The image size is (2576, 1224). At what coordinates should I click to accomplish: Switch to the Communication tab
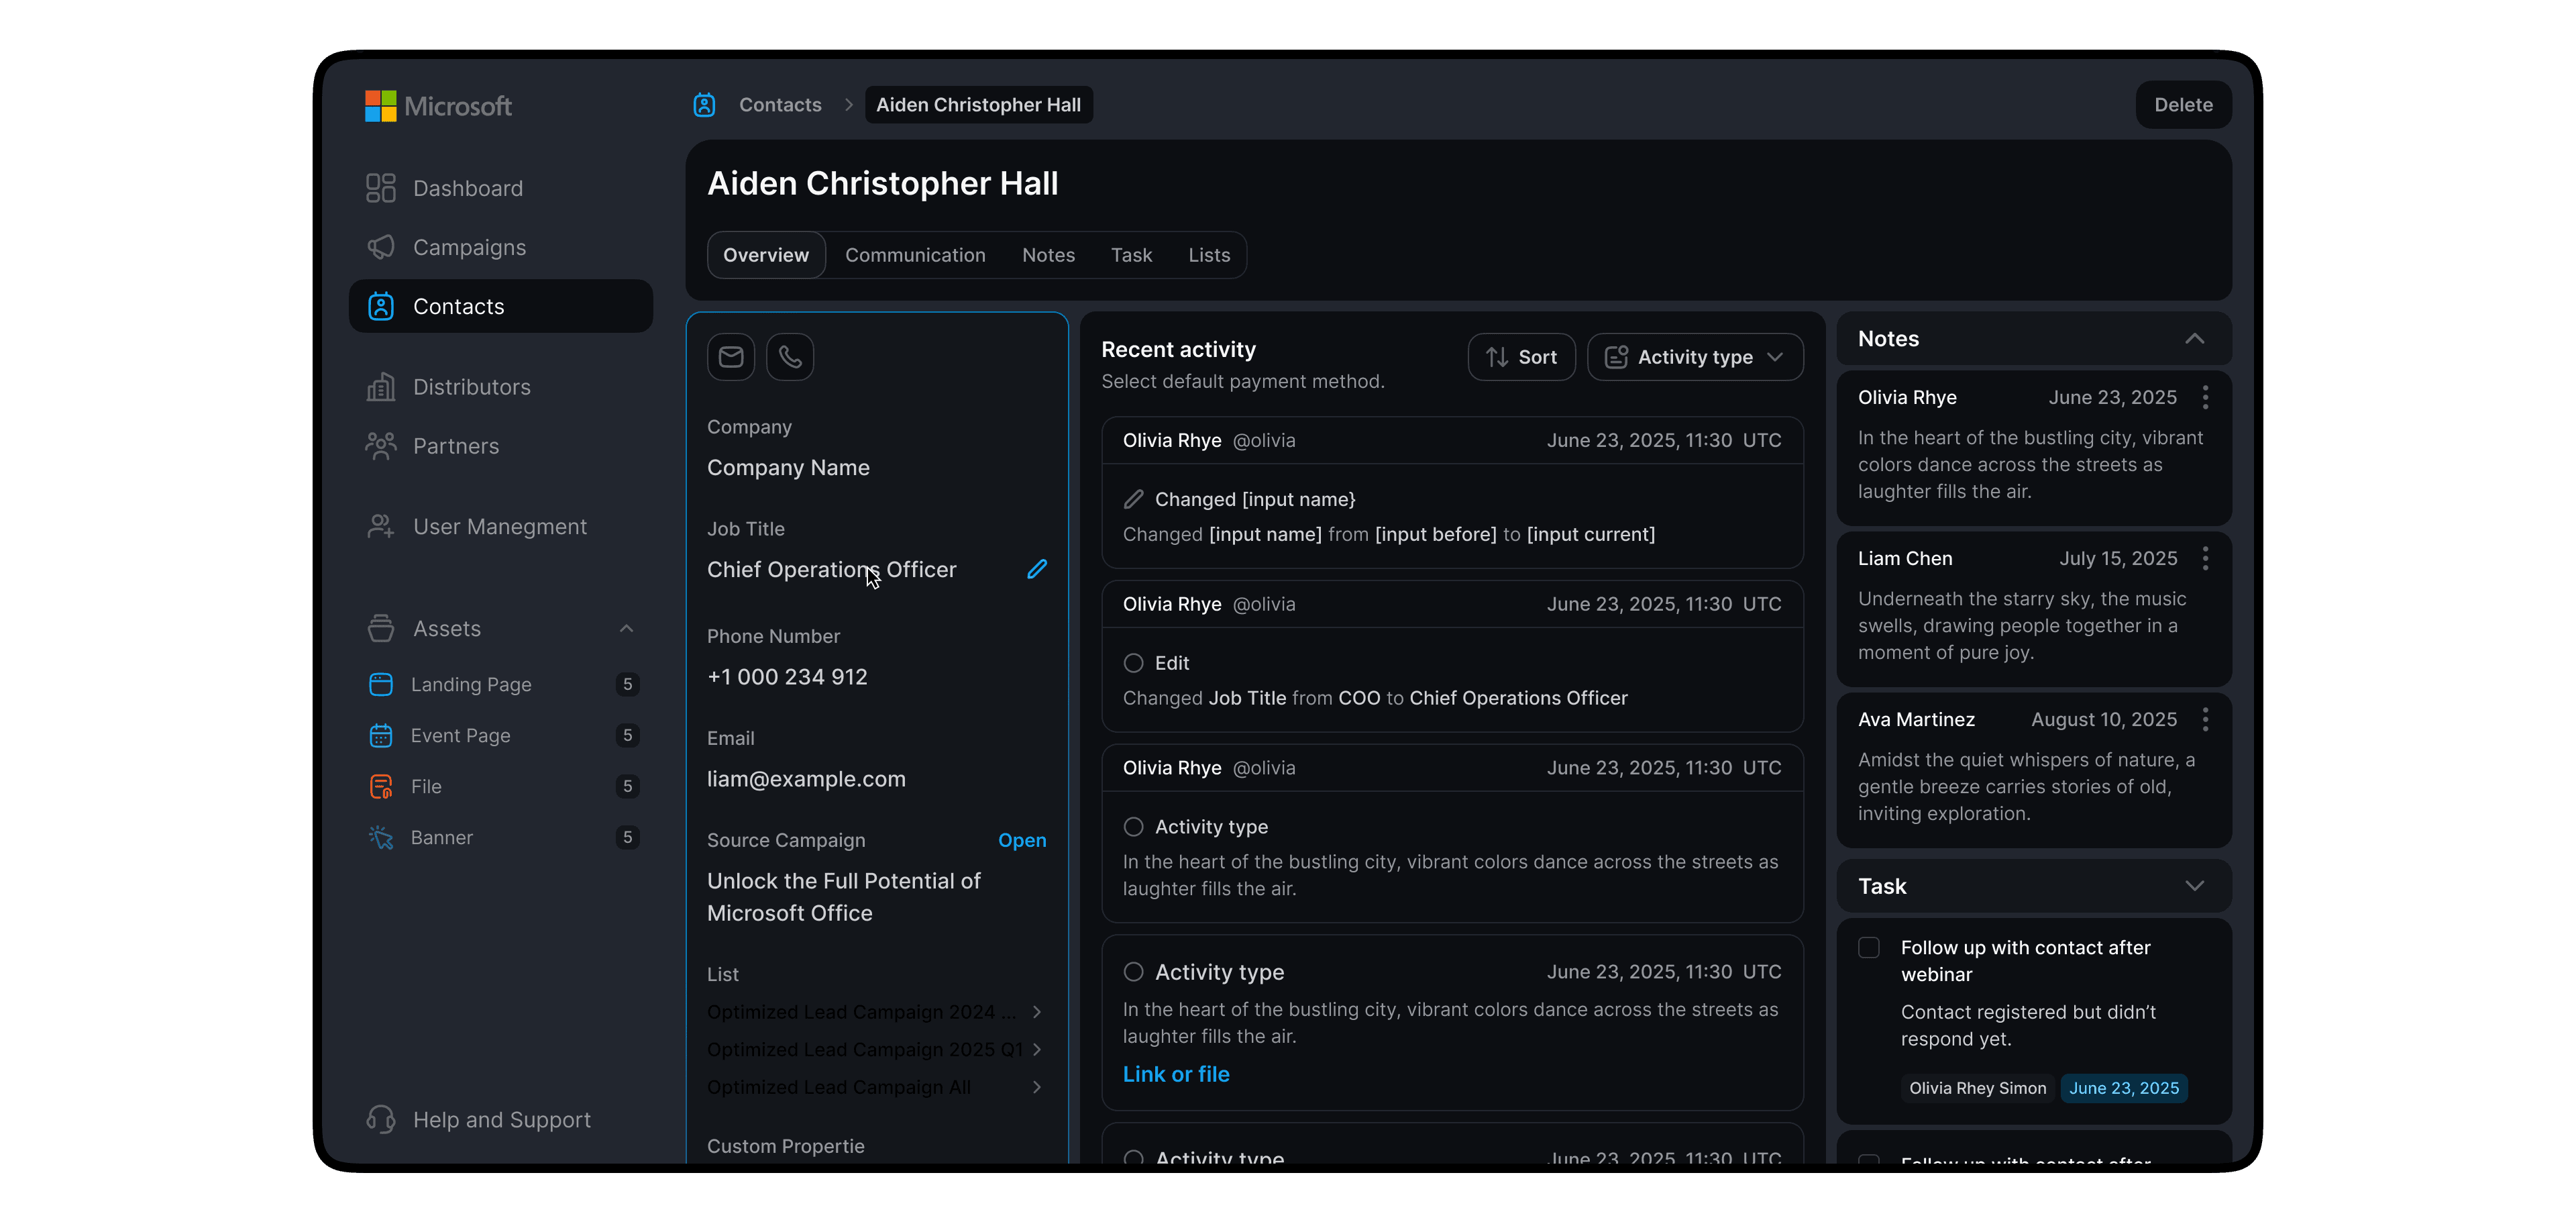(915, 255)
